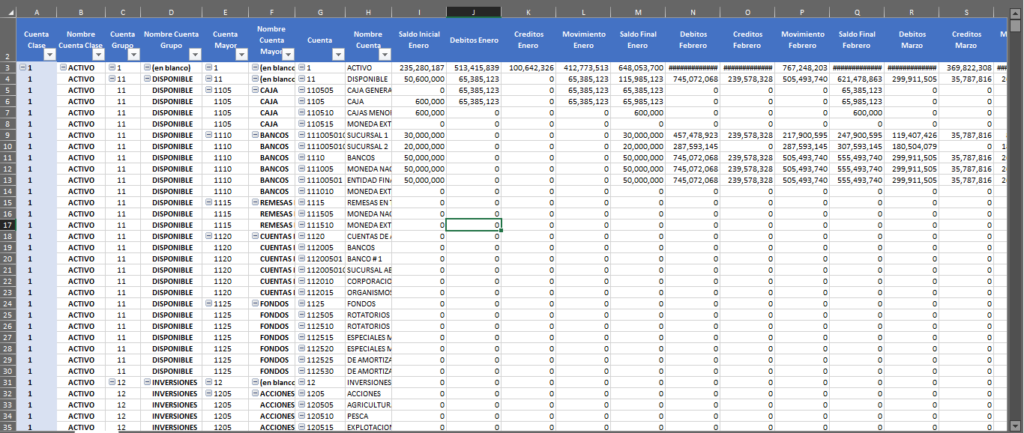Open the Cuenta Grupo filter dropdown

[x=133, y=56]
